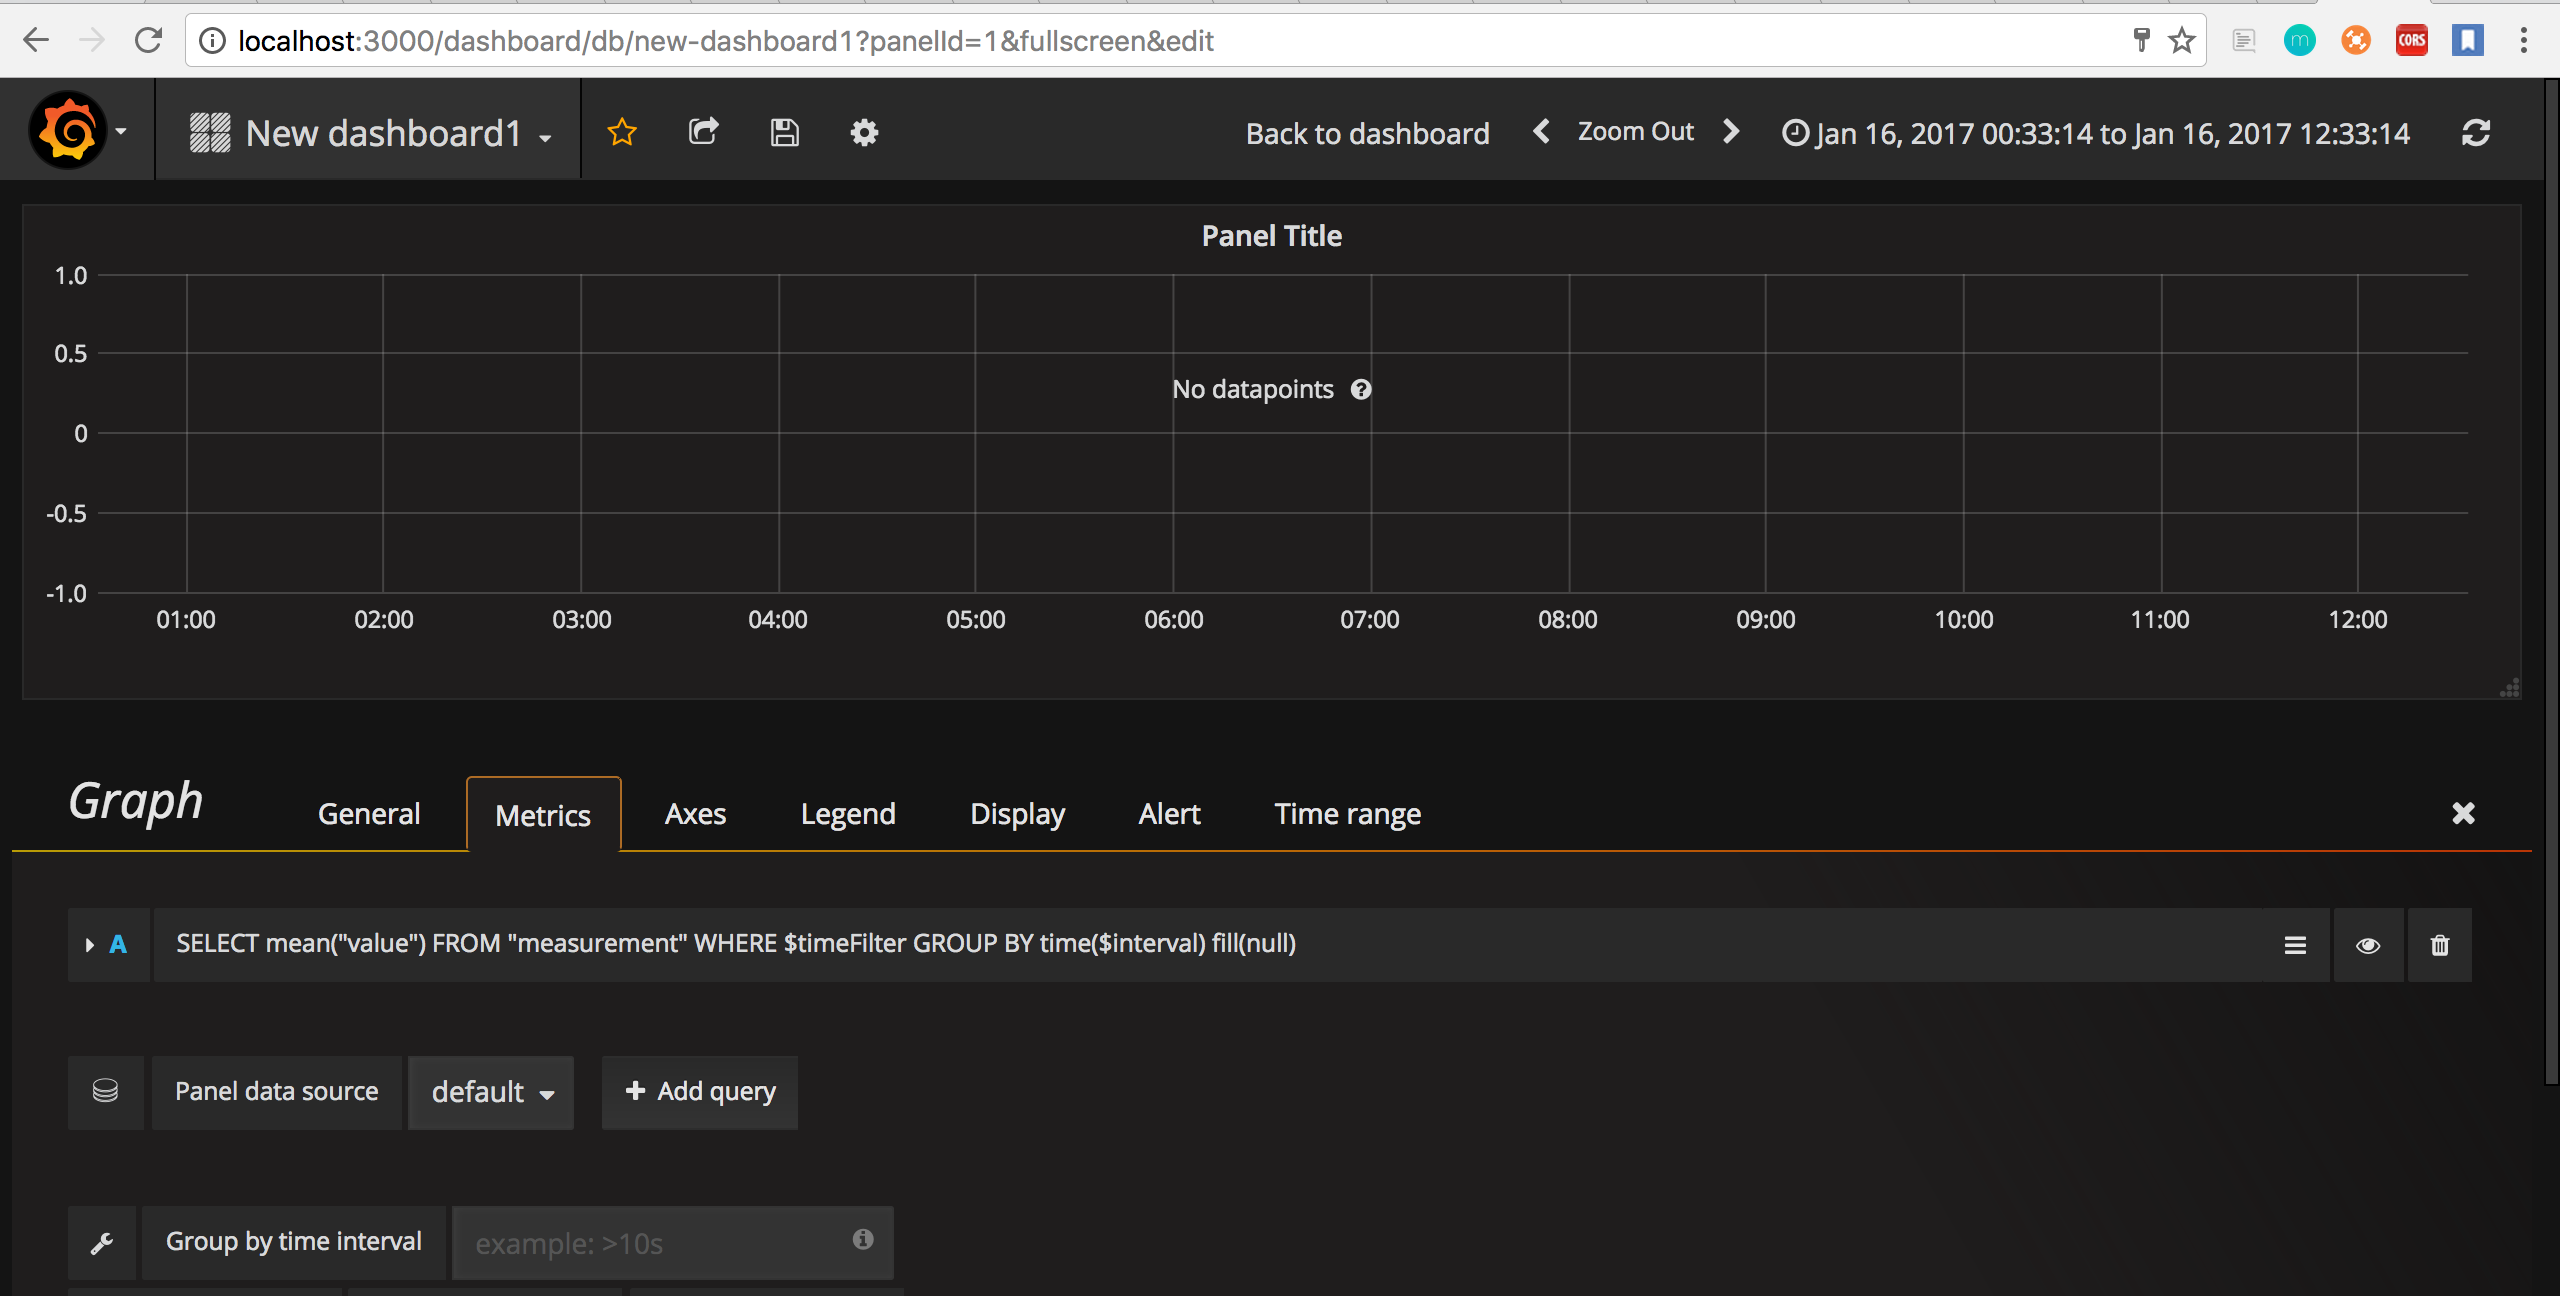Click the share dashboard icon
2560x1296 pixels.
point(703,132)
